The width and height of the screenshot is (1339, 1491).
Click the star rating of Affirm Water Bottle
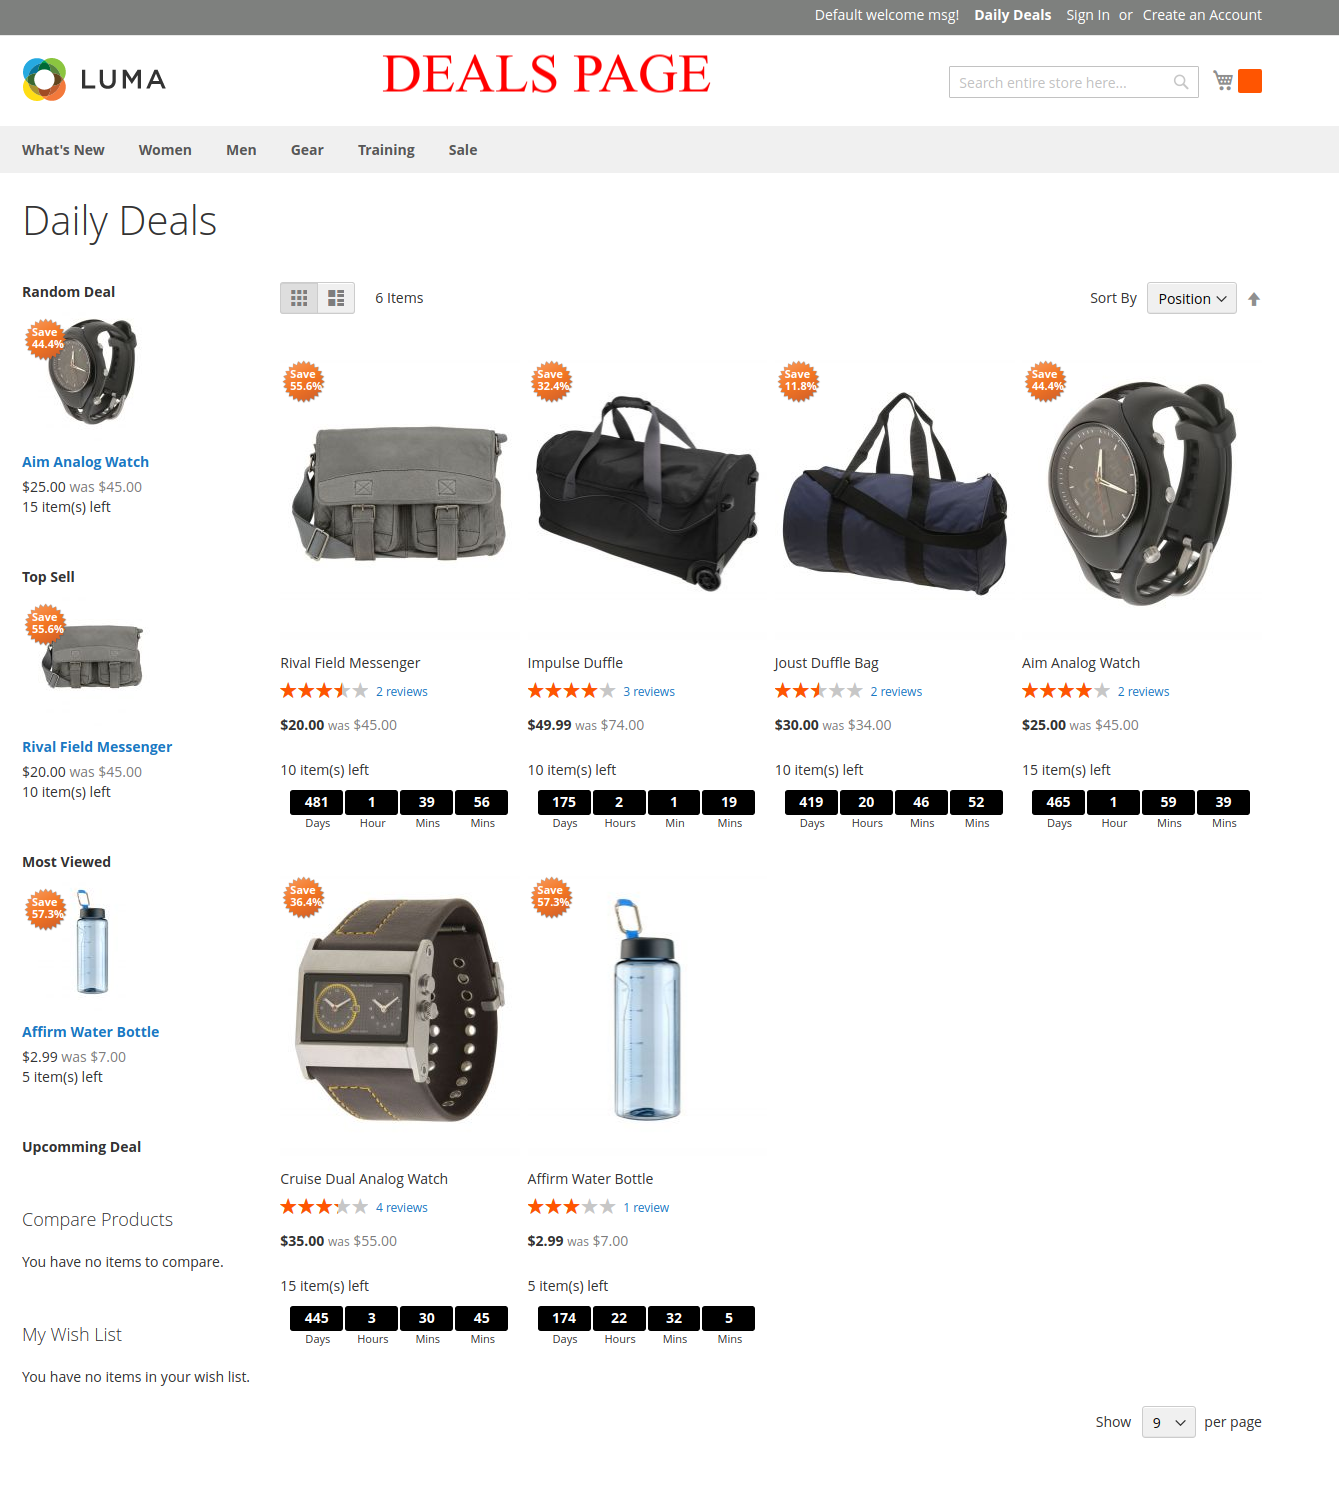571,1207
